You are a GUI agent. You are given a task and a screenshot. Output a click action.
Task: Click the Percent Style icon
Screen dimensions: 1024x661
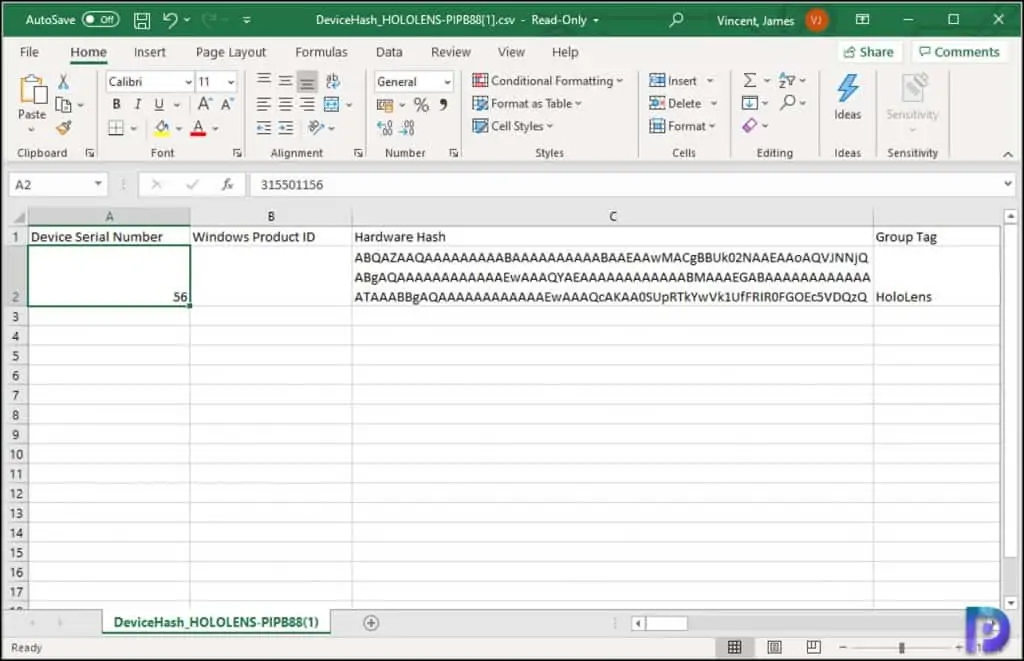tap(421, 105)
